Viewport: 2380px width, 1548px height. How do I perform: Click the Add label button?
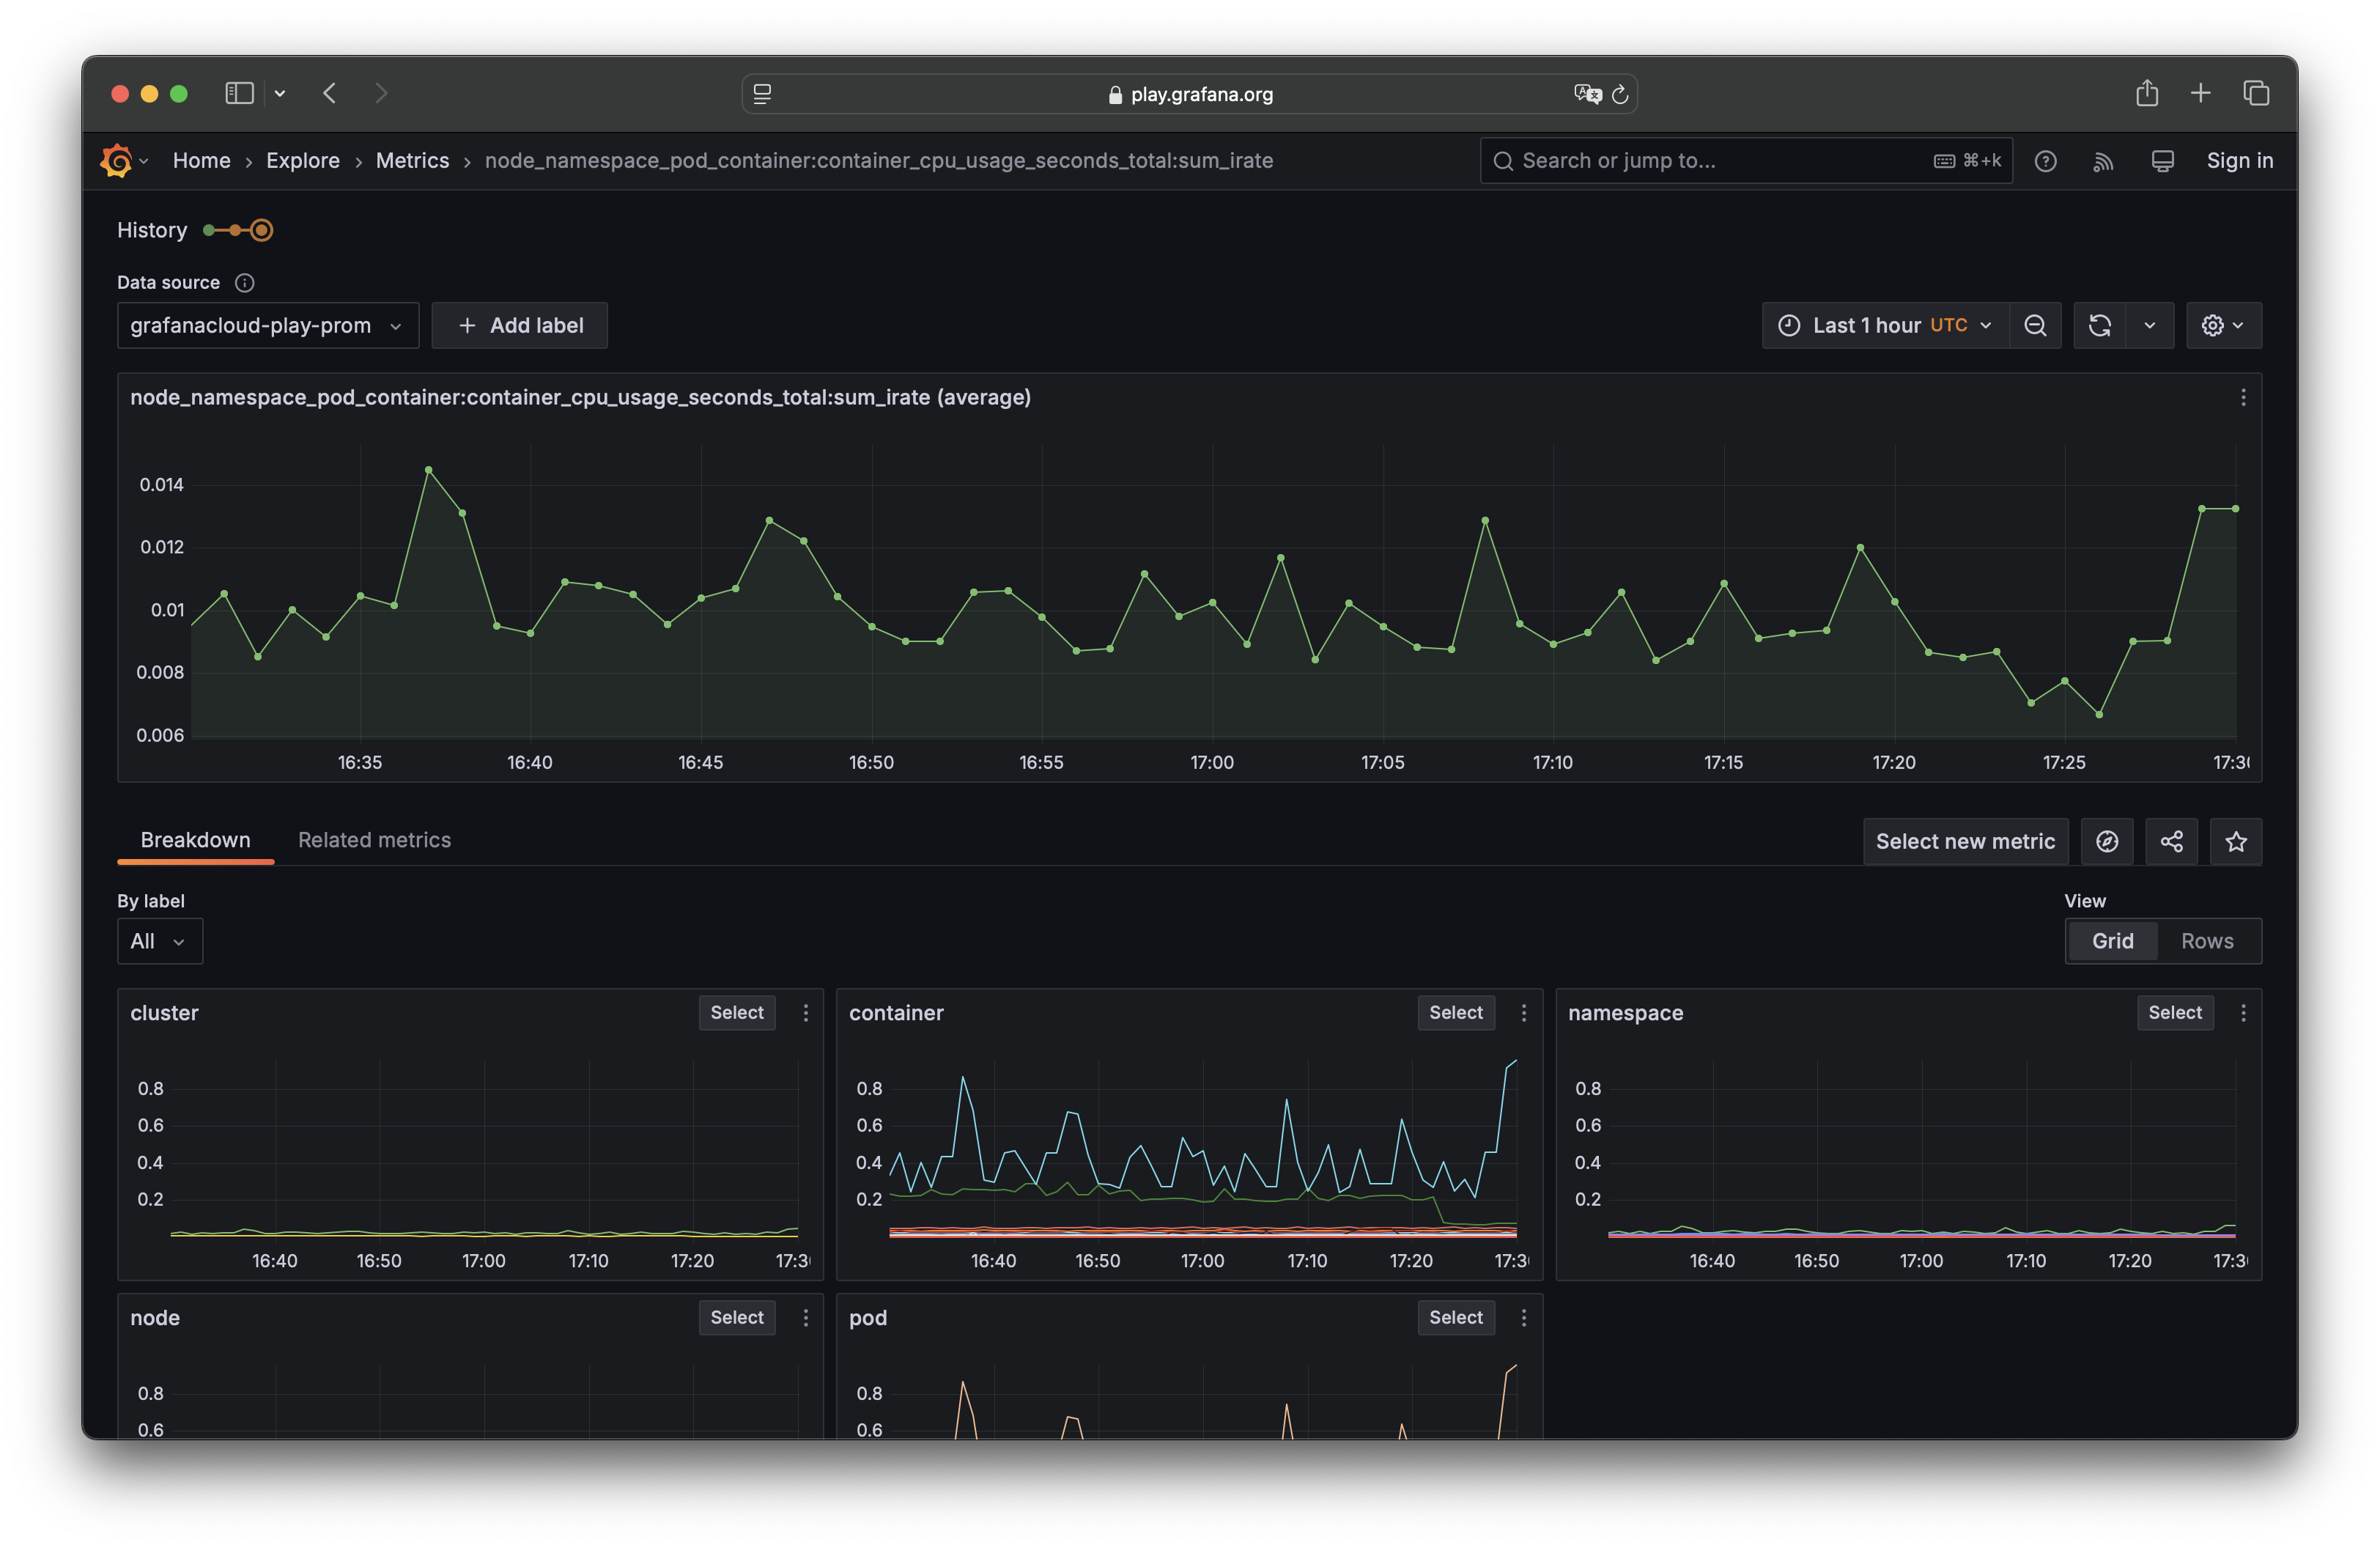tap(519, 326)
